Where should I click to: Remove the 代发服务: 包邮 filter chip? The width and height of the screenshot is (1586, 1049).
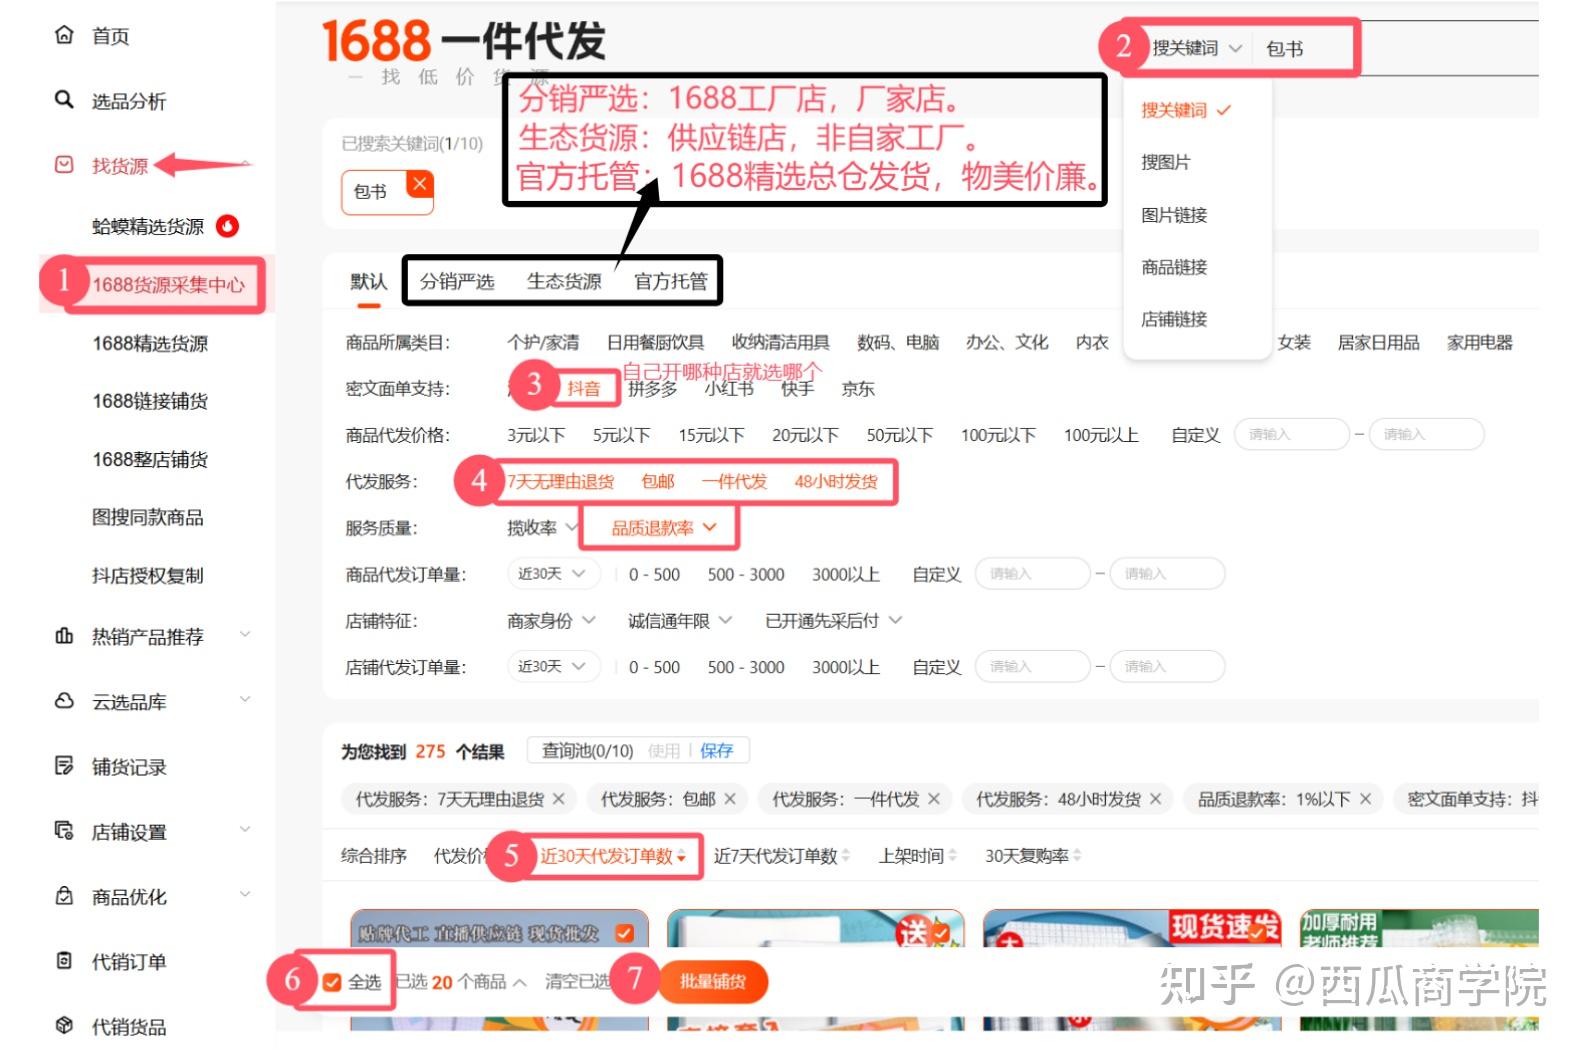730,799
